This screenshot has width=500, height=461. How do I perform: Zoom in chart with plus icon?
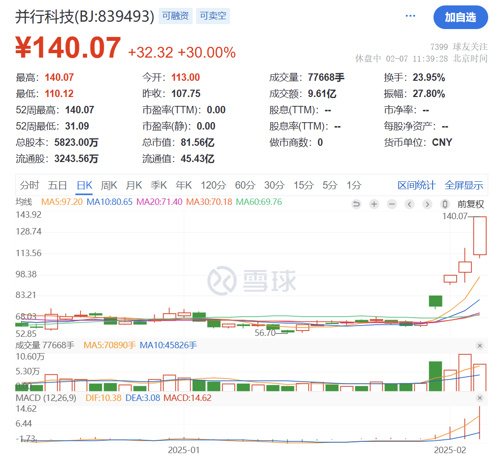click(374, 204)
